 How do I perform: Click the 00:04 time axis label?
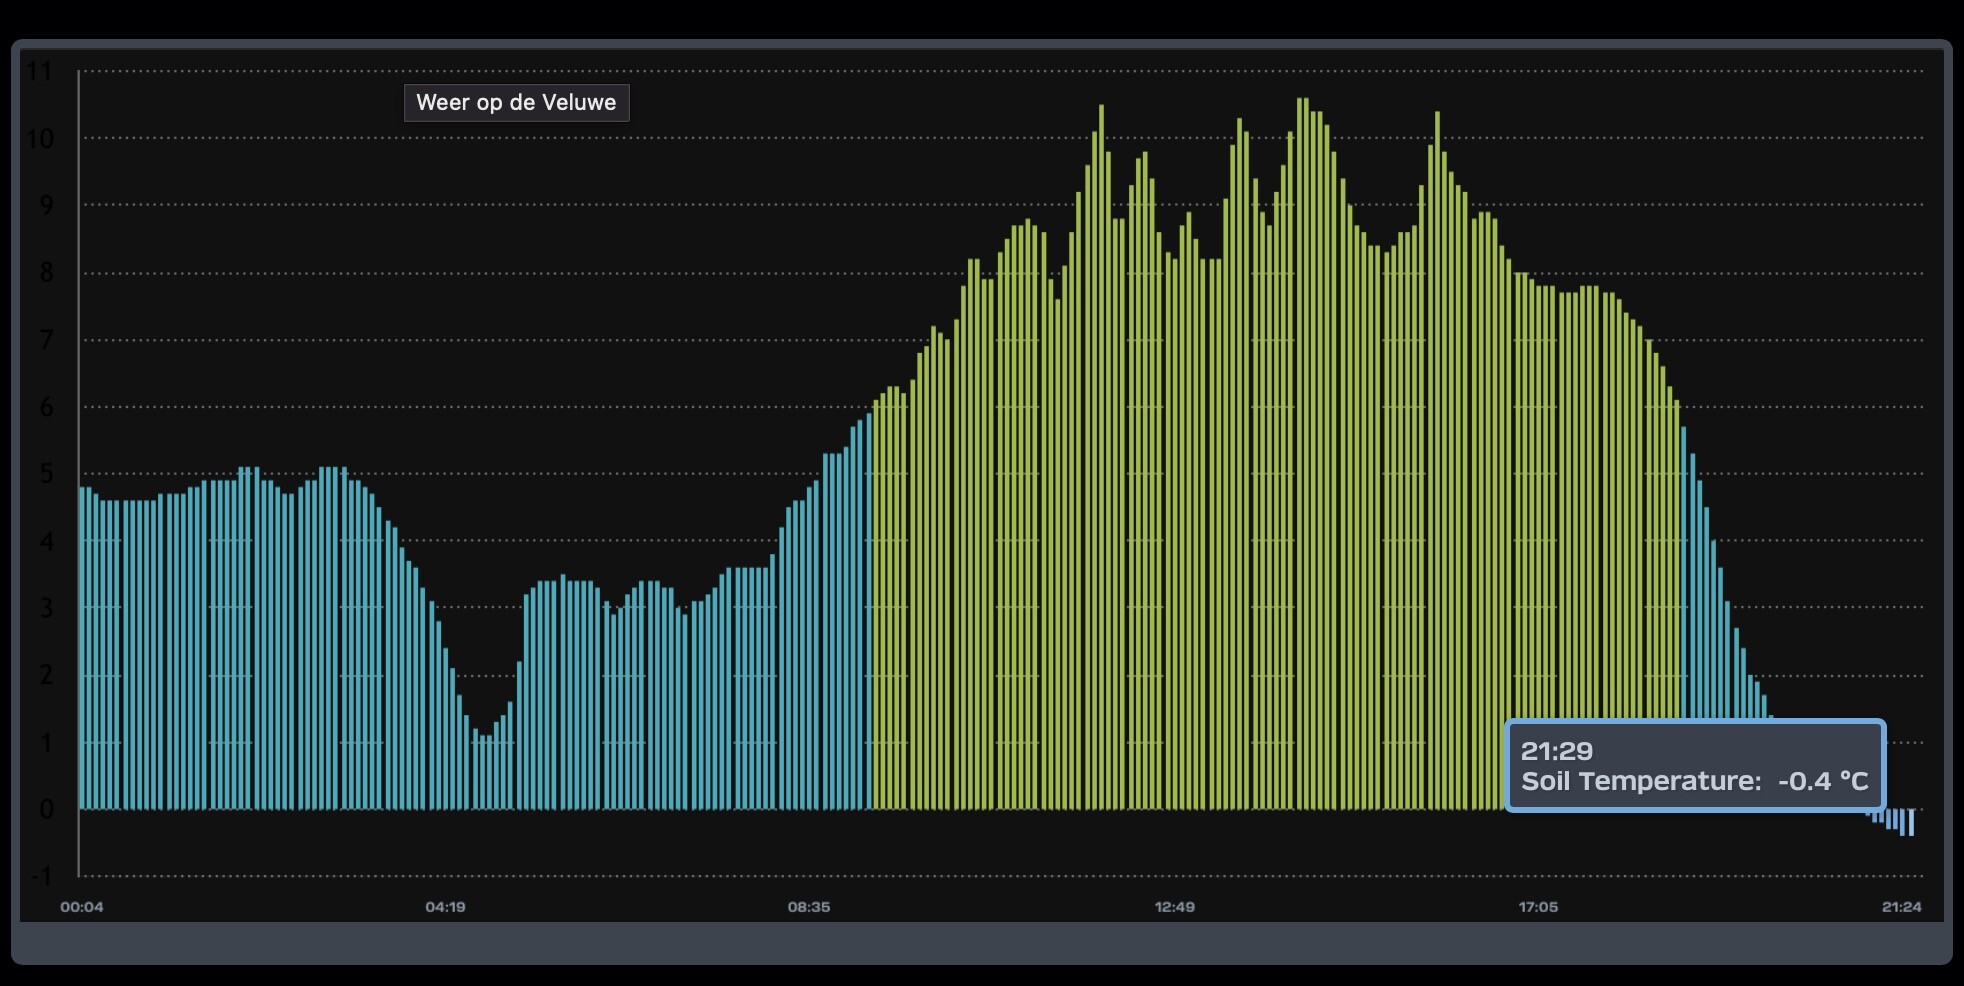click(x=81, y=907)
